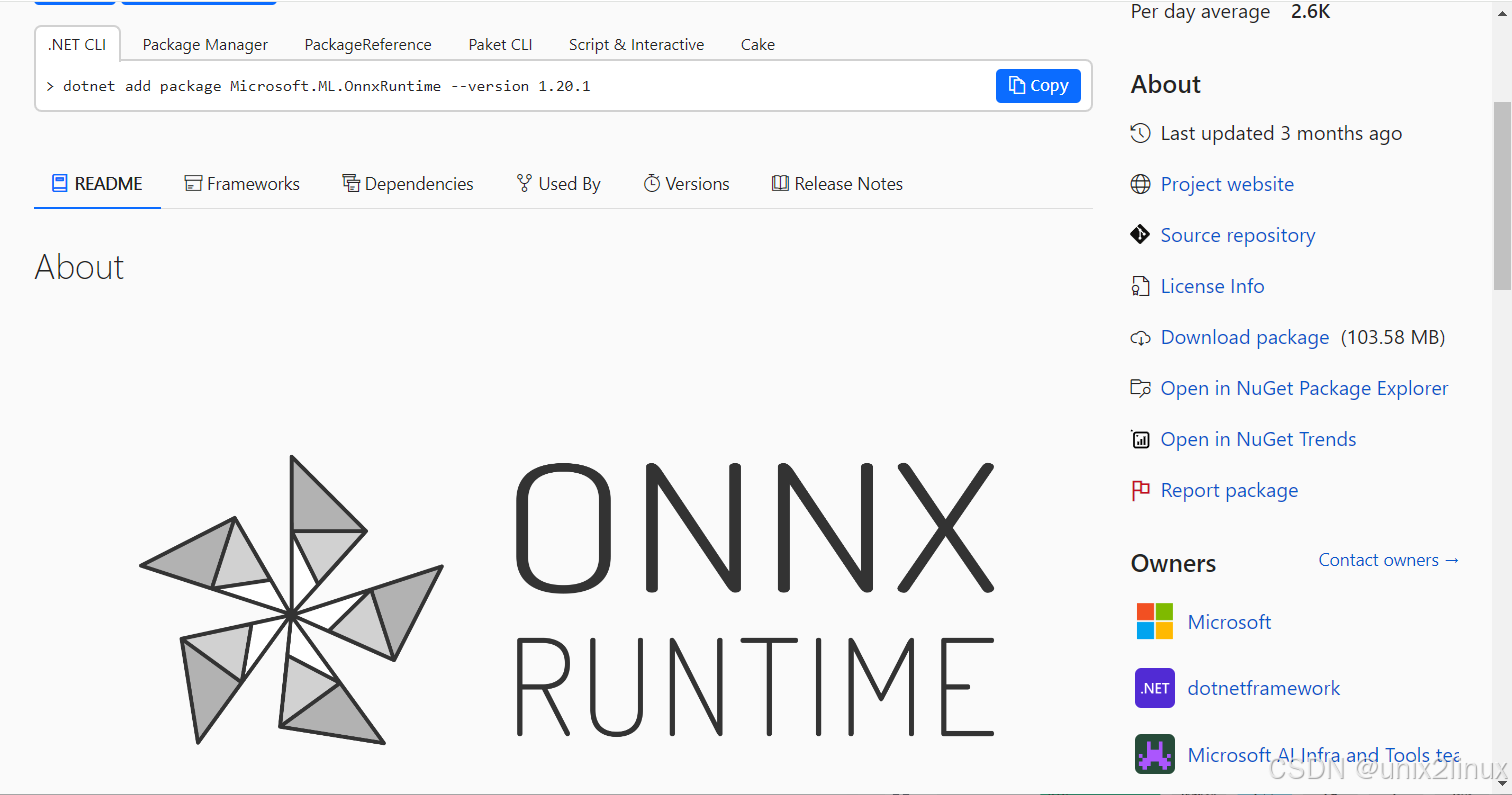Click the Download package link
The width and height of the screenshot is (1512, 795).
(1245, 338)
